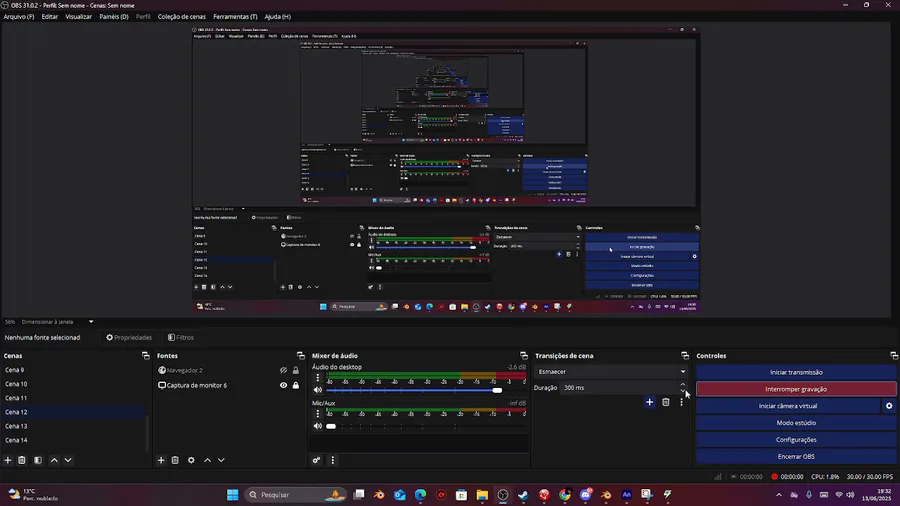Select Cena 14 in the scenes list

click(x=73, y=441)
